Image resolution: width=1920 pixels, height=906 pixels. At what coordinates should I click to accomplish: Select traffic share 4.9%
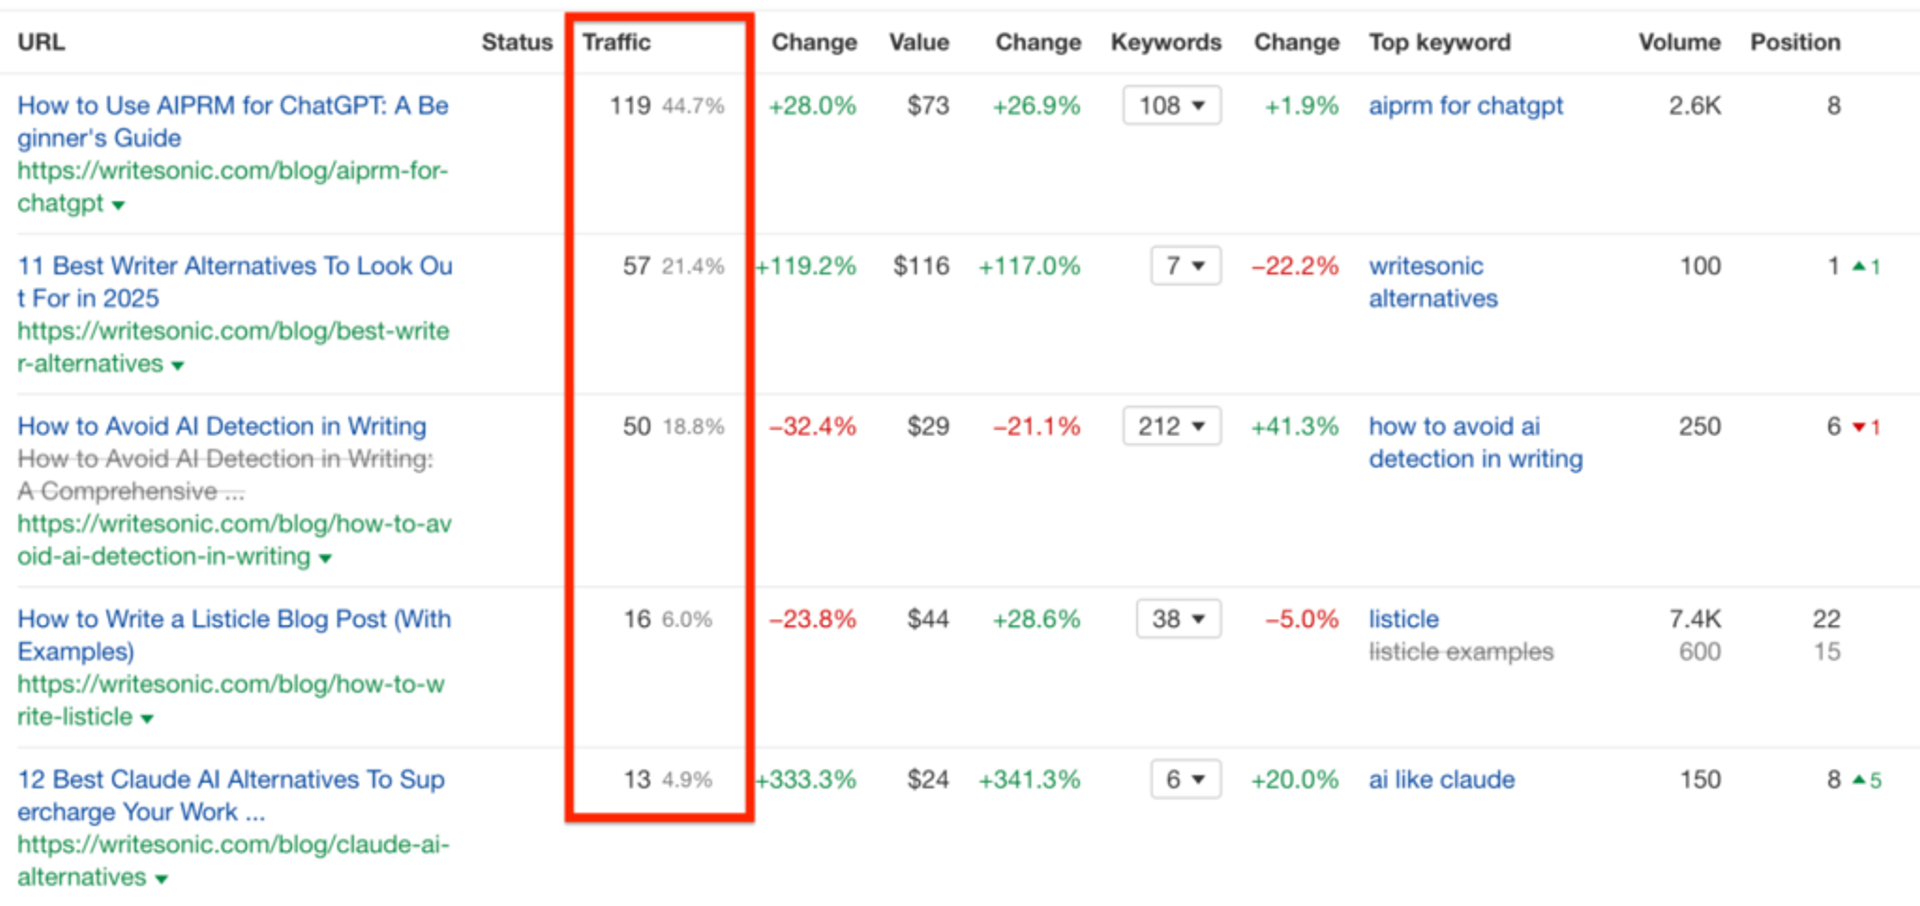(x=687, y=780)
